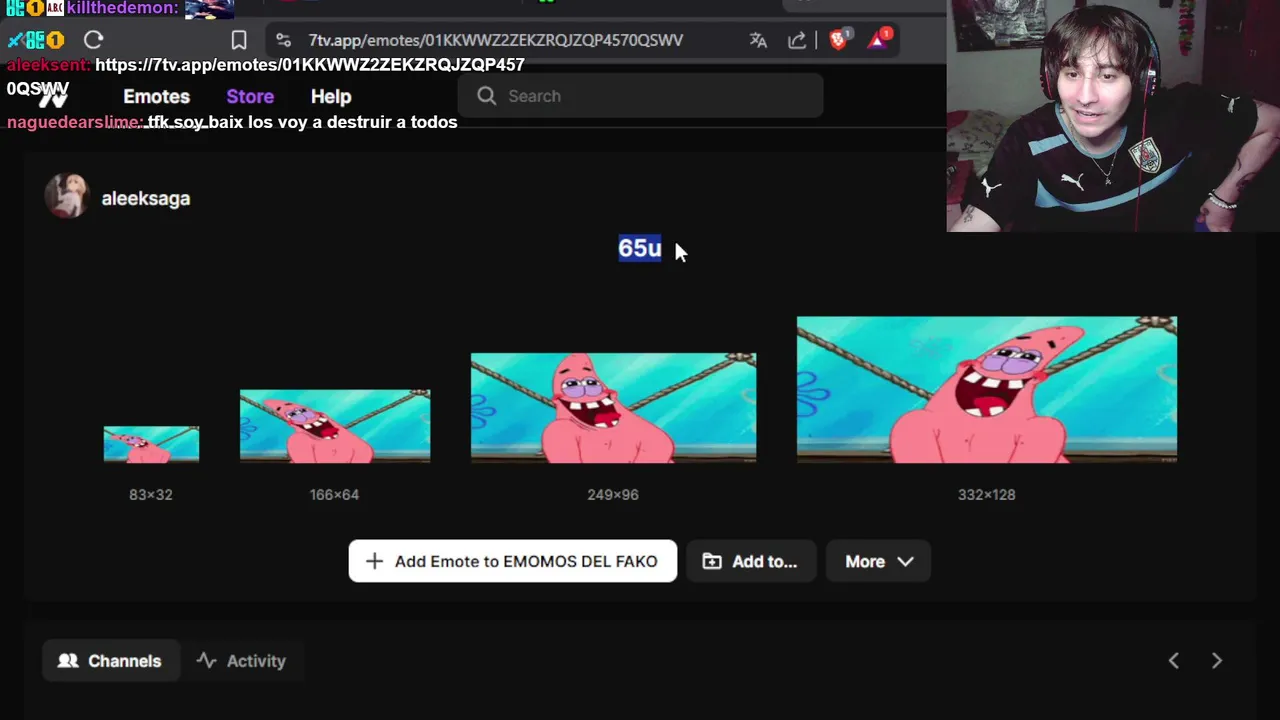Click the Add to... button

[x=750, y=561]
